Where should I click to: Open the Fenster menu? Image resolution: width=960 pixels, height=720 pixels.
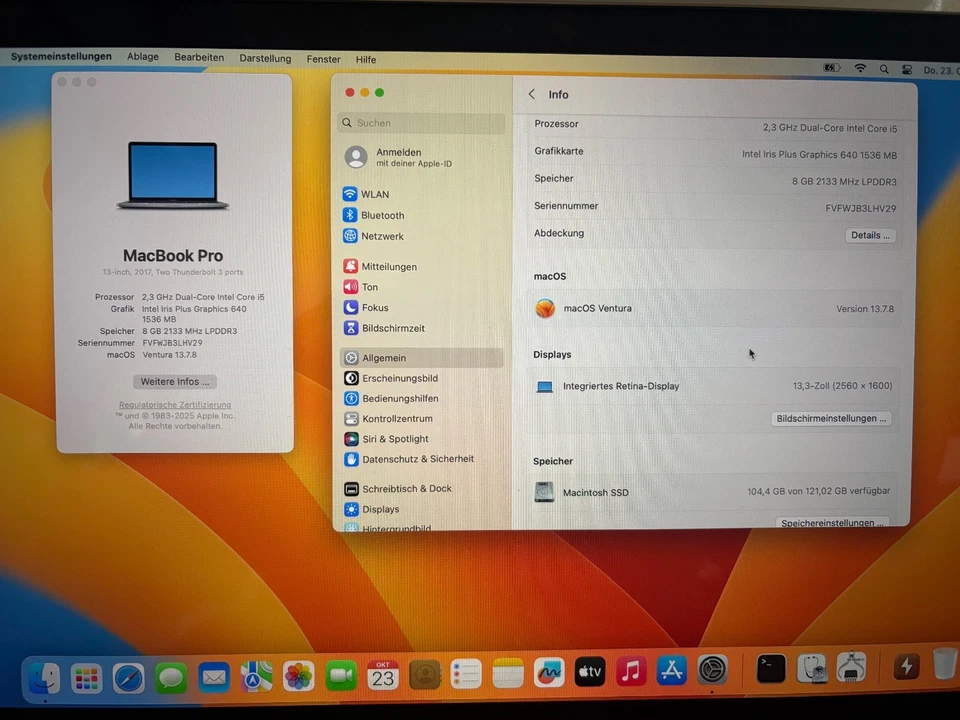(323, 59)
